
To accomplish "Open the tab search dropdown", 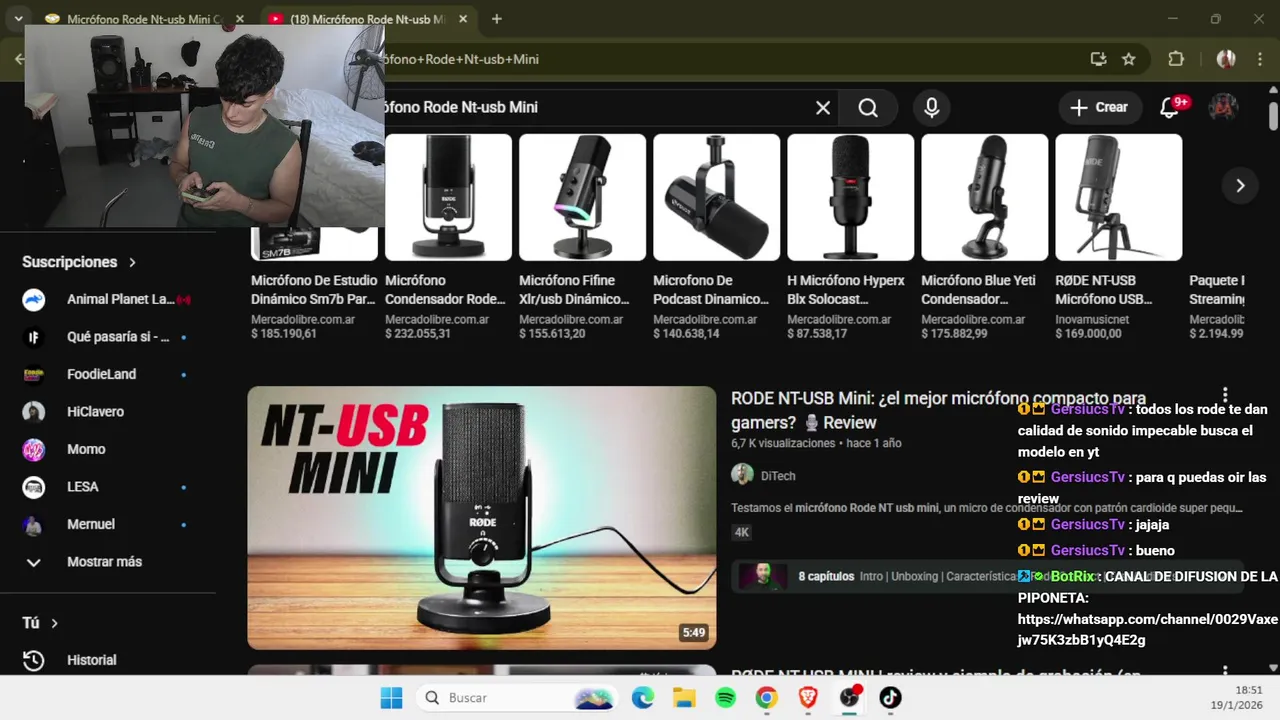I will 18,19.
